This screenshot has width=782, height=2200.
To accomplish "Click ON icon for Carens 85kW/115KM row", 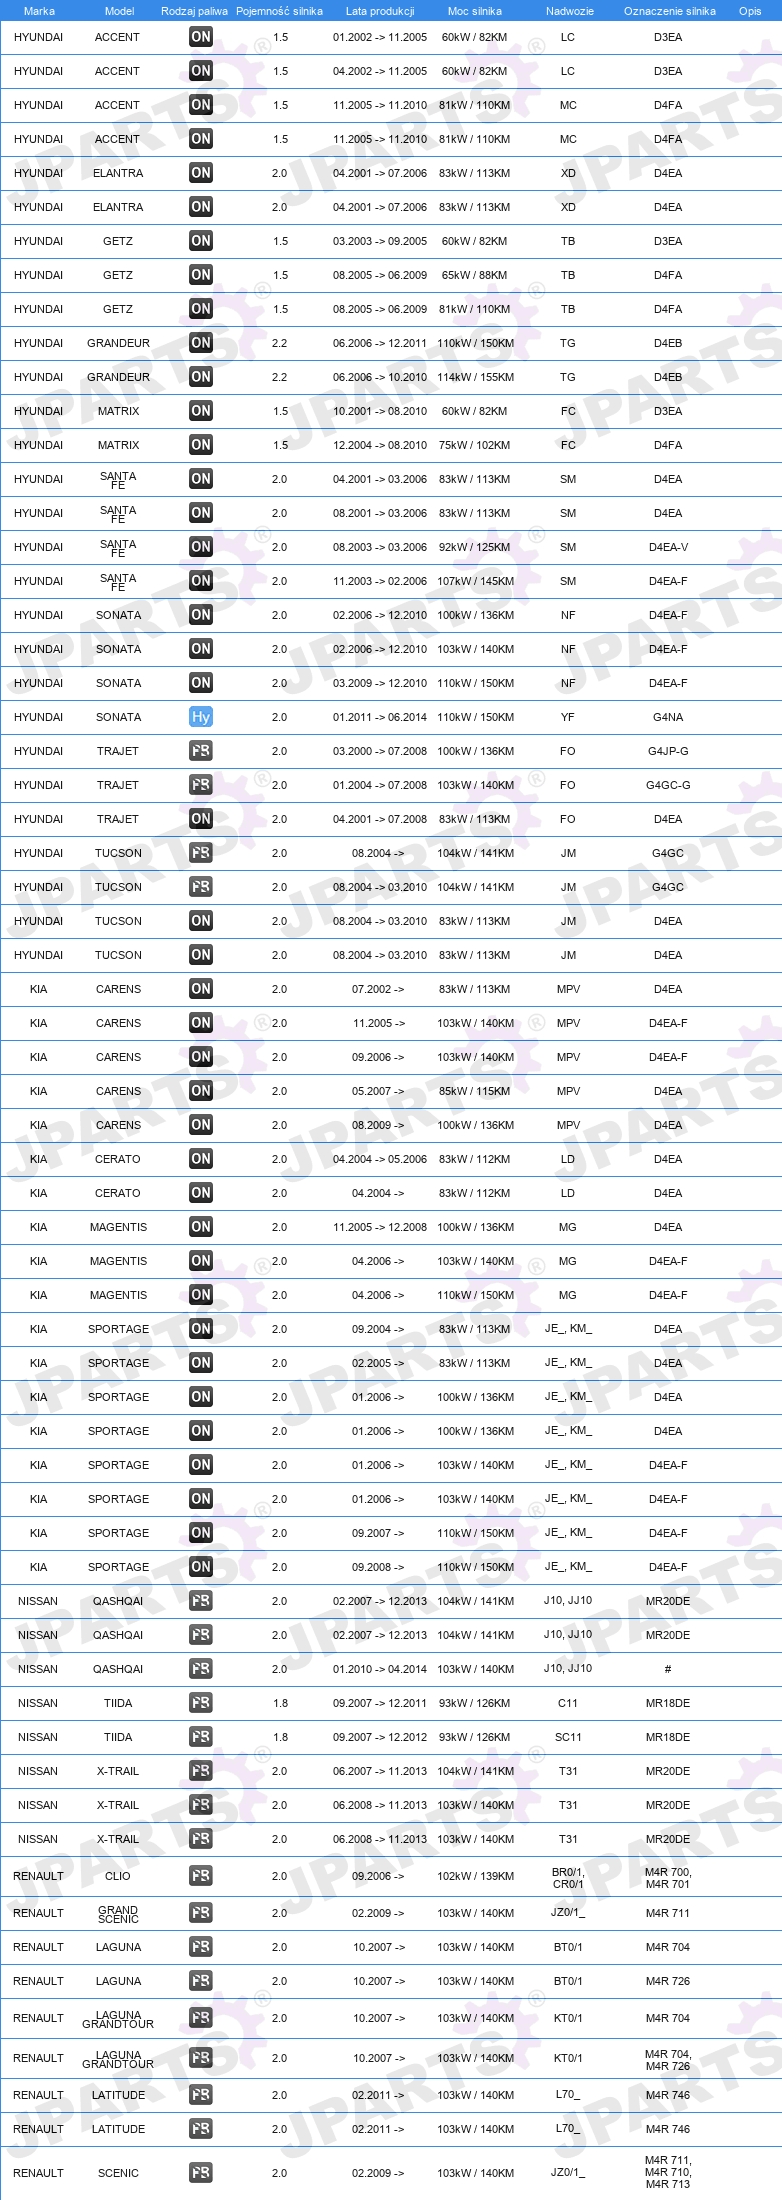I will (201, 1091).
